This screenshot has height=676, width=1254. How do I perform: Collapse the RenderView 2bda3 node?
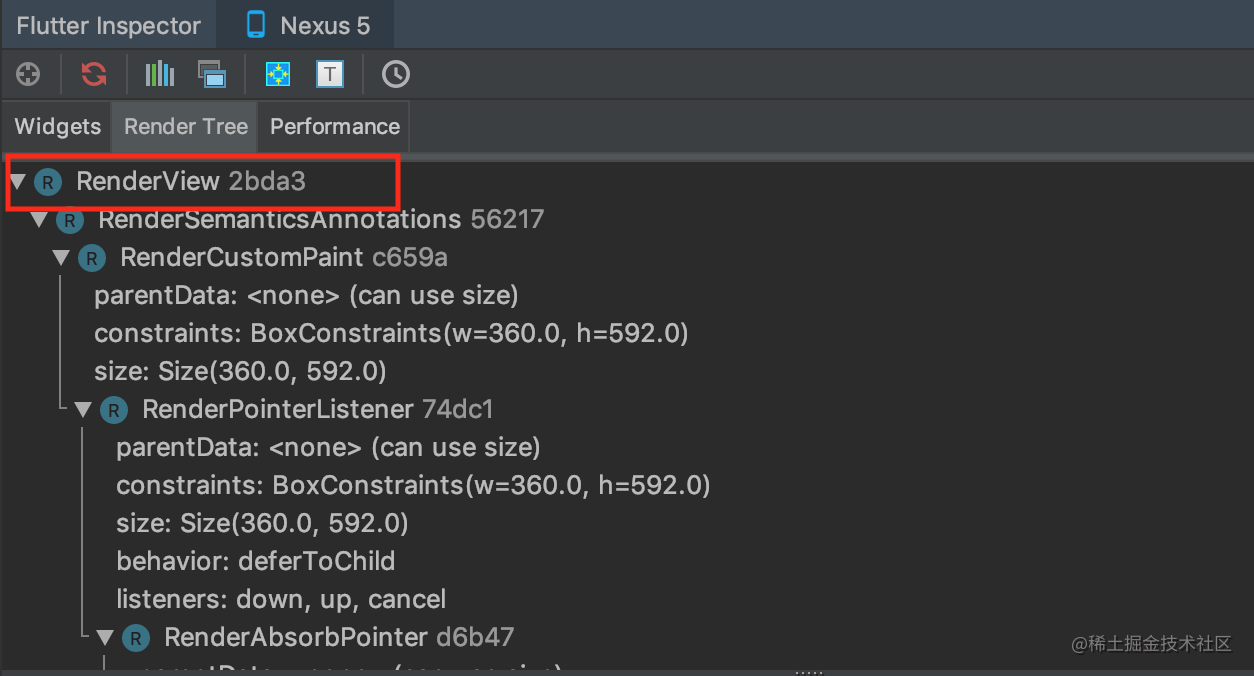[17, 182]
